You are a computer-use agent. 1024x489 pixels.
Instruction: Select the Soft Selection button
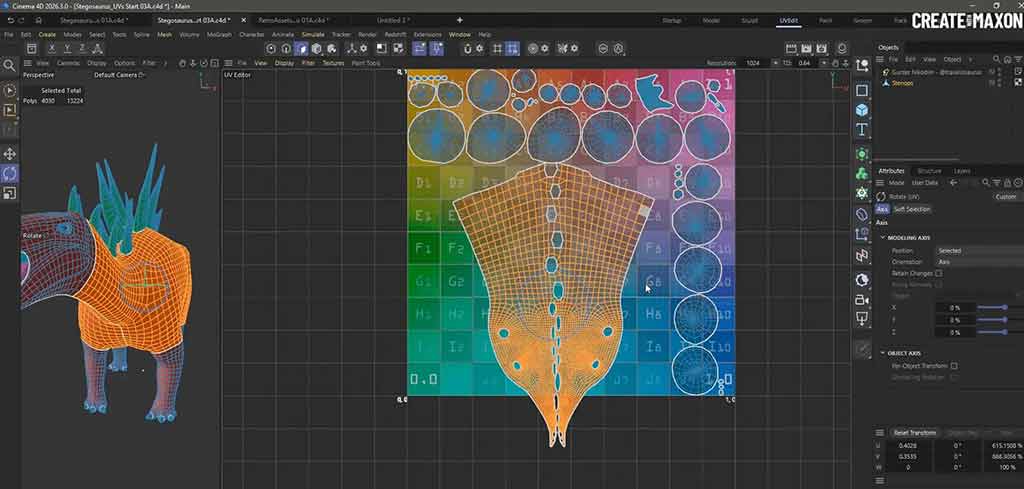(x=912, y=209)
